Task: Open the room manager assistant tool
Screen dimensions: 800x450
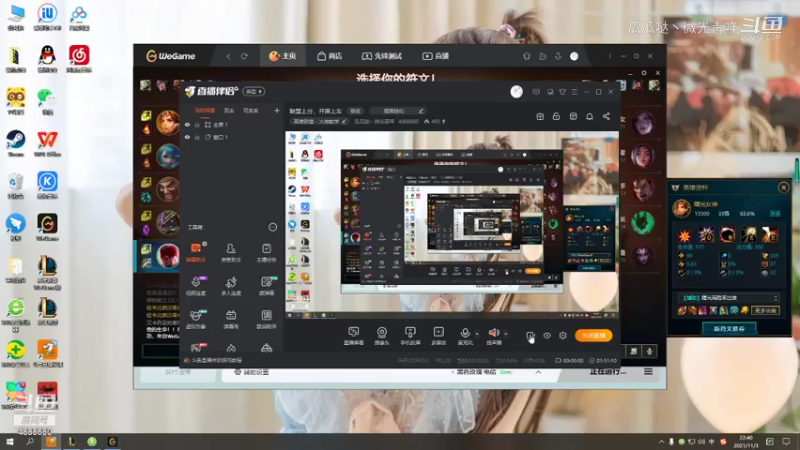Action: click(x=231, y=252)
